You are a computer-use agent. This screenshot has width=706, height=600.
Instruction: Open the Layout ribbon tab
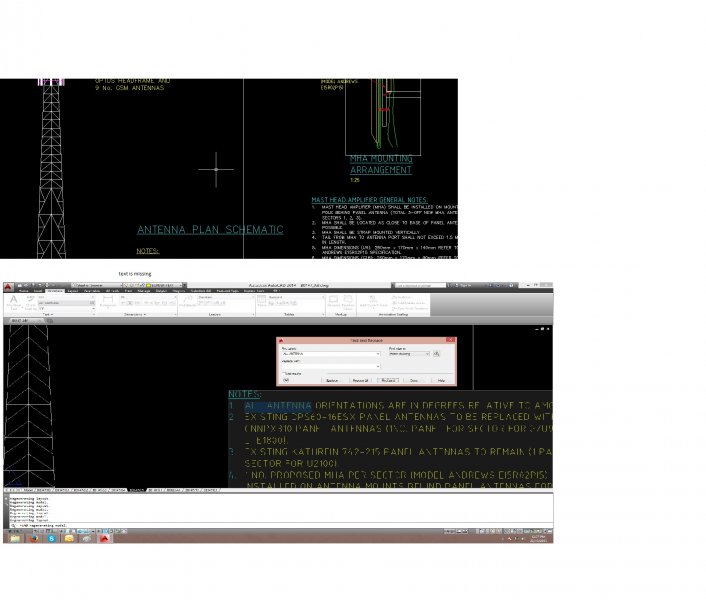(x=72, y=291)
